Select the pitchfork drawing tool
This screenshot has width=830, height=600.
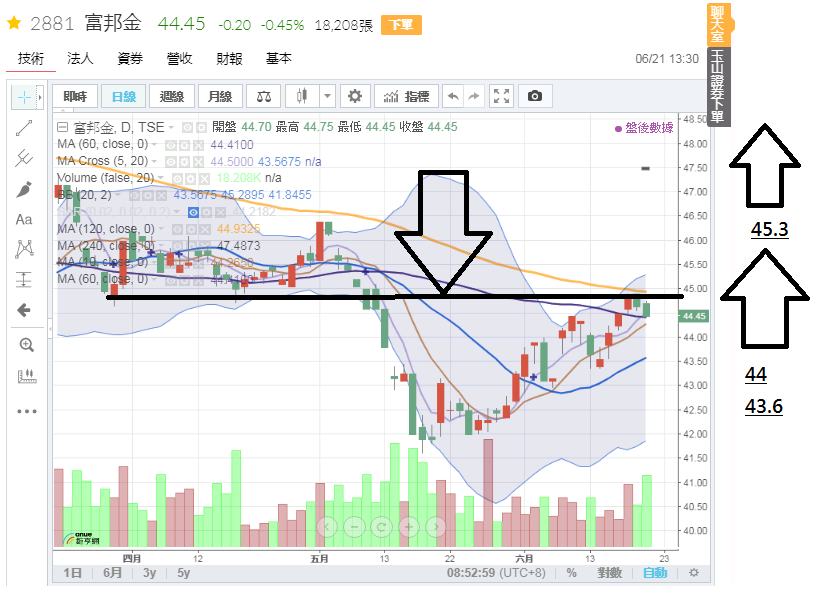(x=24, y=158)
